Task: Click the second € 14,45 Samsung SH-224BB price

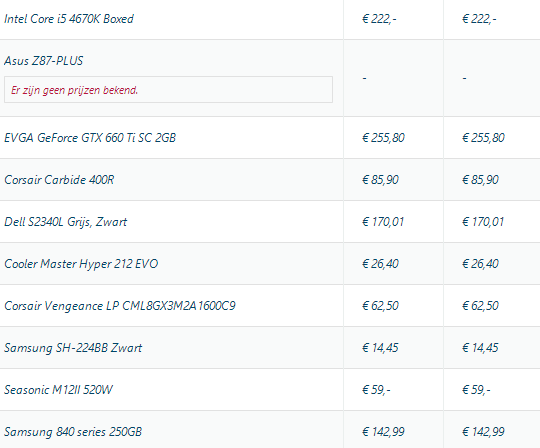Action: click(480, 348)
